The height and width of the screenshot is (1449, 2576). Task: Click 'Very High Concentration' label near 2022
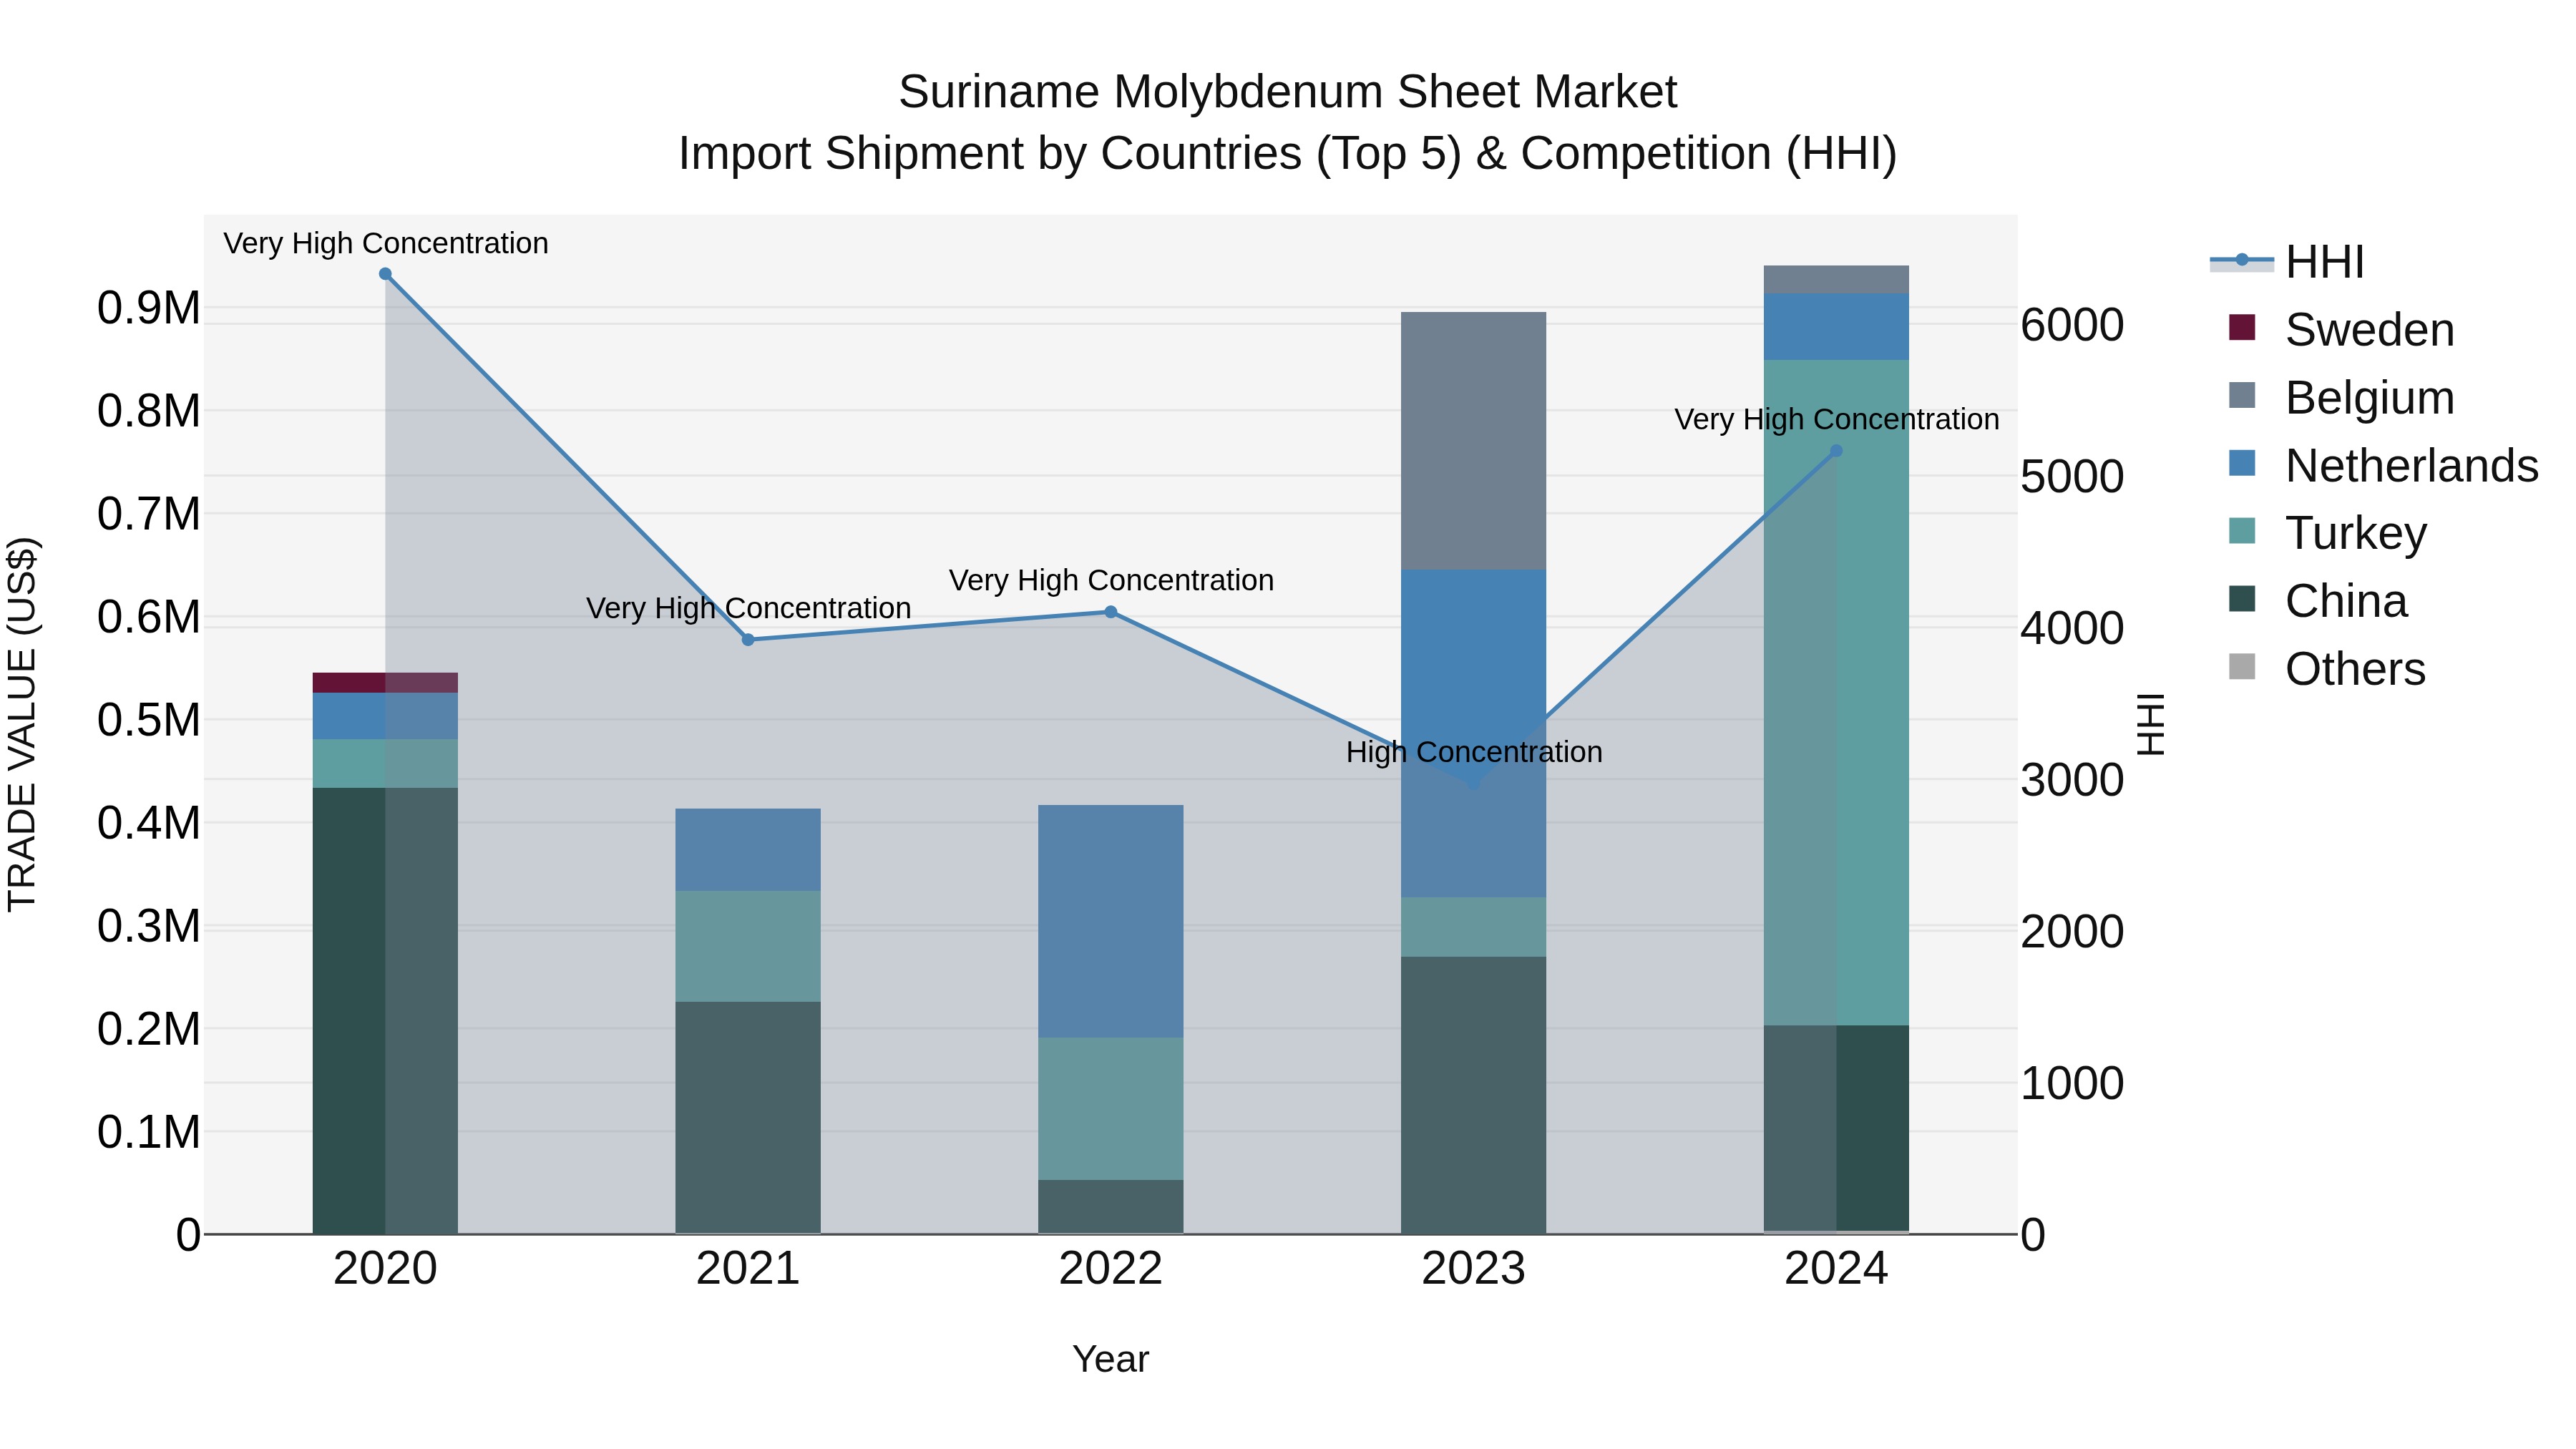(x=1111, y=580)
